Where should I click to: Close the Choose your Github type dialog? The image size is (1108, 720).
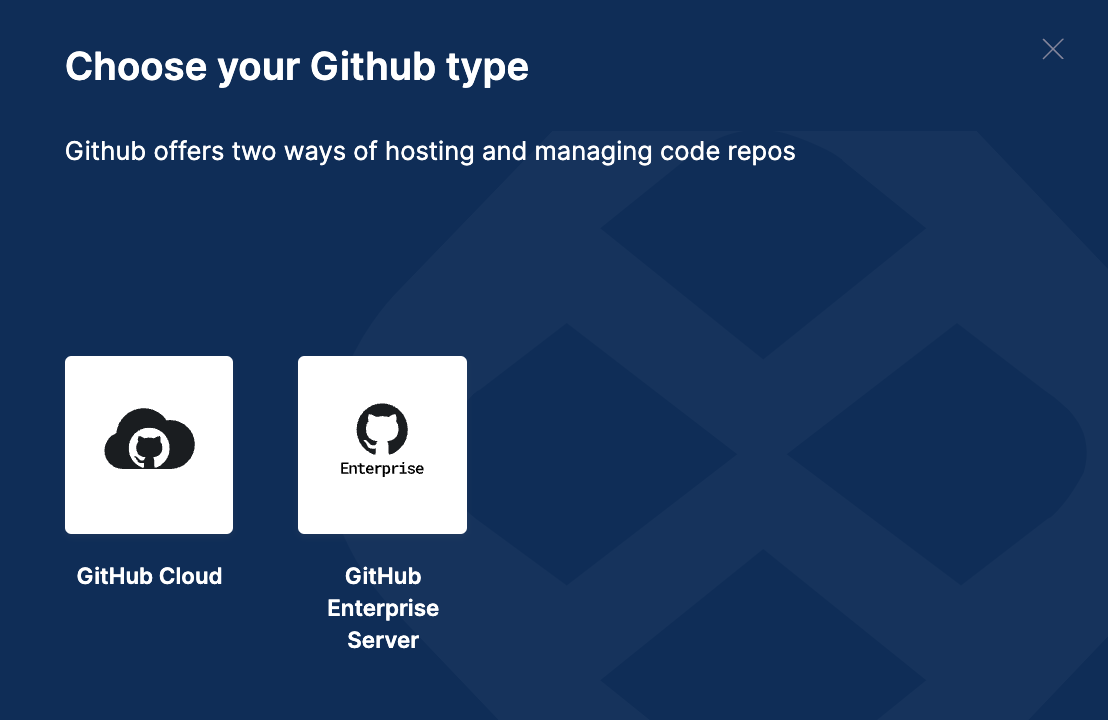1053,48
